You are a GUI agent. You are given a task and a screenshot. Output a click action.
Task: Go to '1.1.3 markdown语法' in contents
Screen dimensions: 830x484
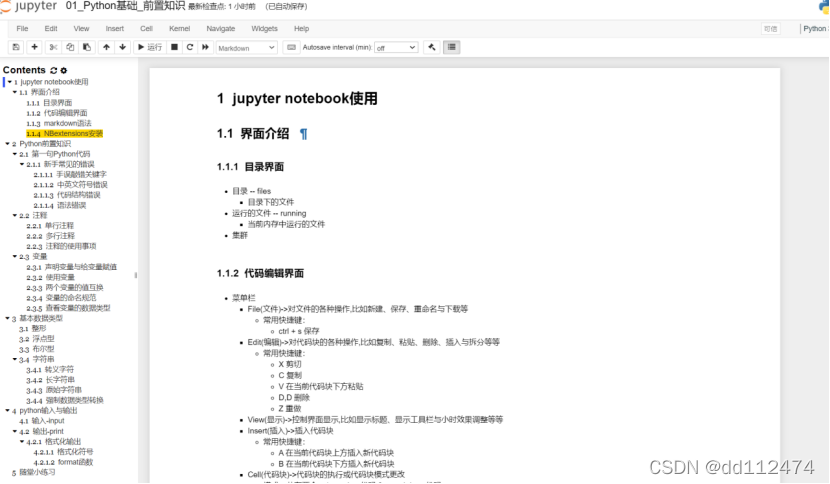click(x=59, y=123)
